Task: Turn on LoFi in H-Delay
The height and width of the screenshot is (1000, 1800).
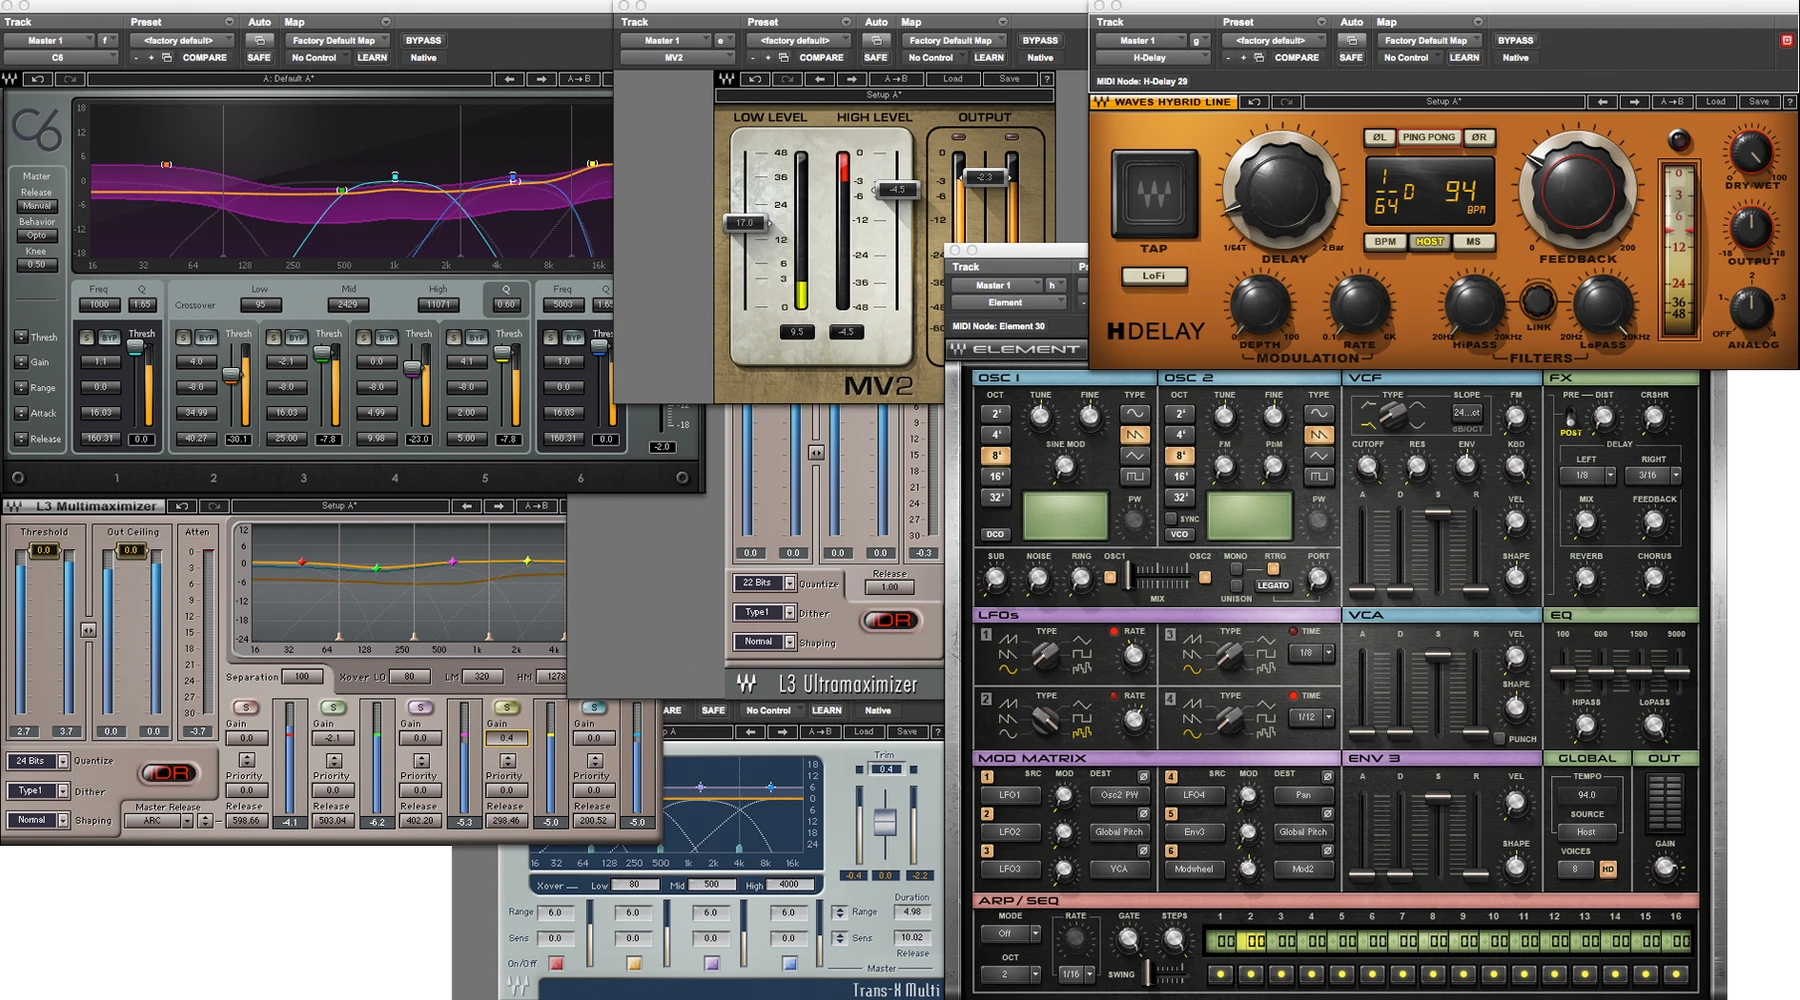Action: tap(1154, 276)
